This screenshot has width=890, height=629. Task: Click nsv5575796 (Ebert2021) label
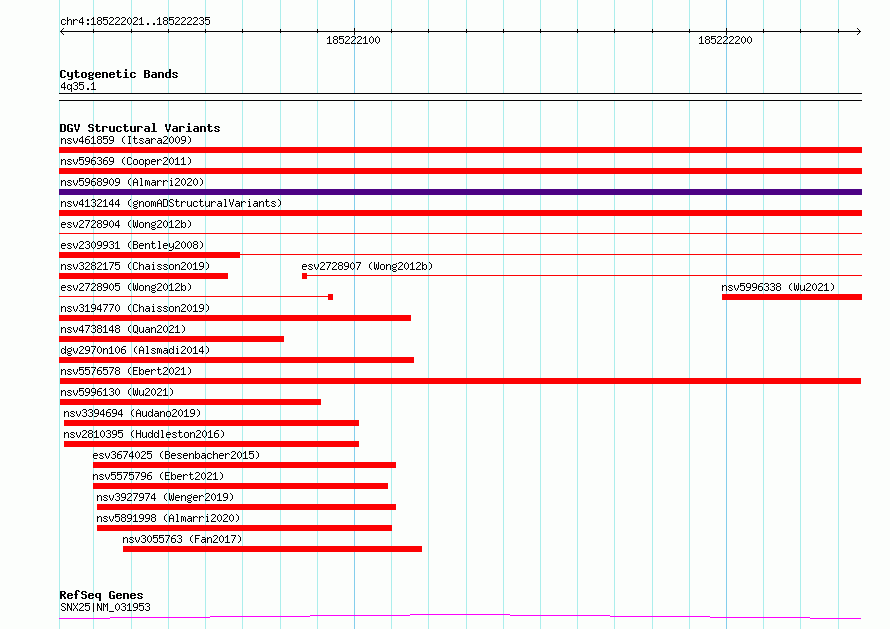[158, 476]
